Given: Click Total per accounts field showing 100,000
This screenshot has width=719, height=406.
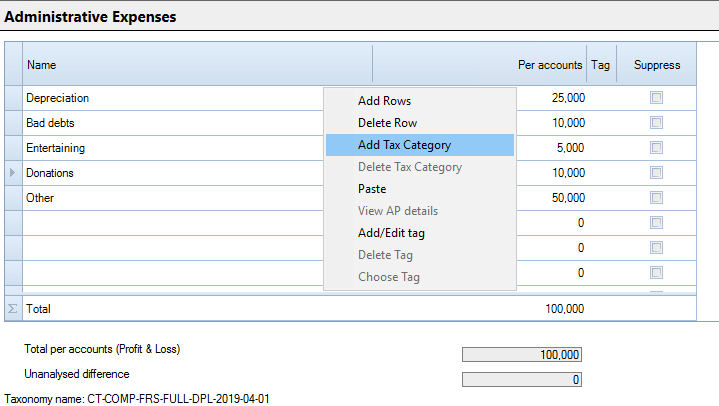Looking at the screenshot, I should [522, 355].
